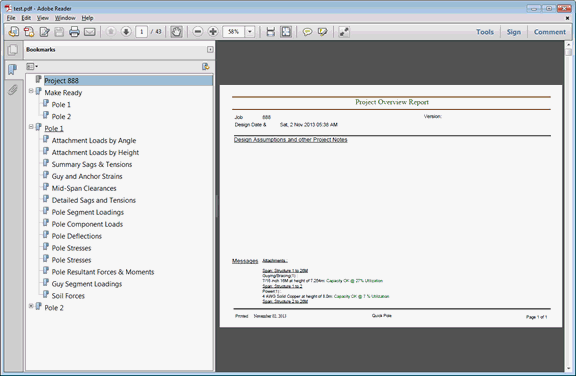Select Pole 2 under Make Ready
Screen dimensions: 576x376
(61, 117)
